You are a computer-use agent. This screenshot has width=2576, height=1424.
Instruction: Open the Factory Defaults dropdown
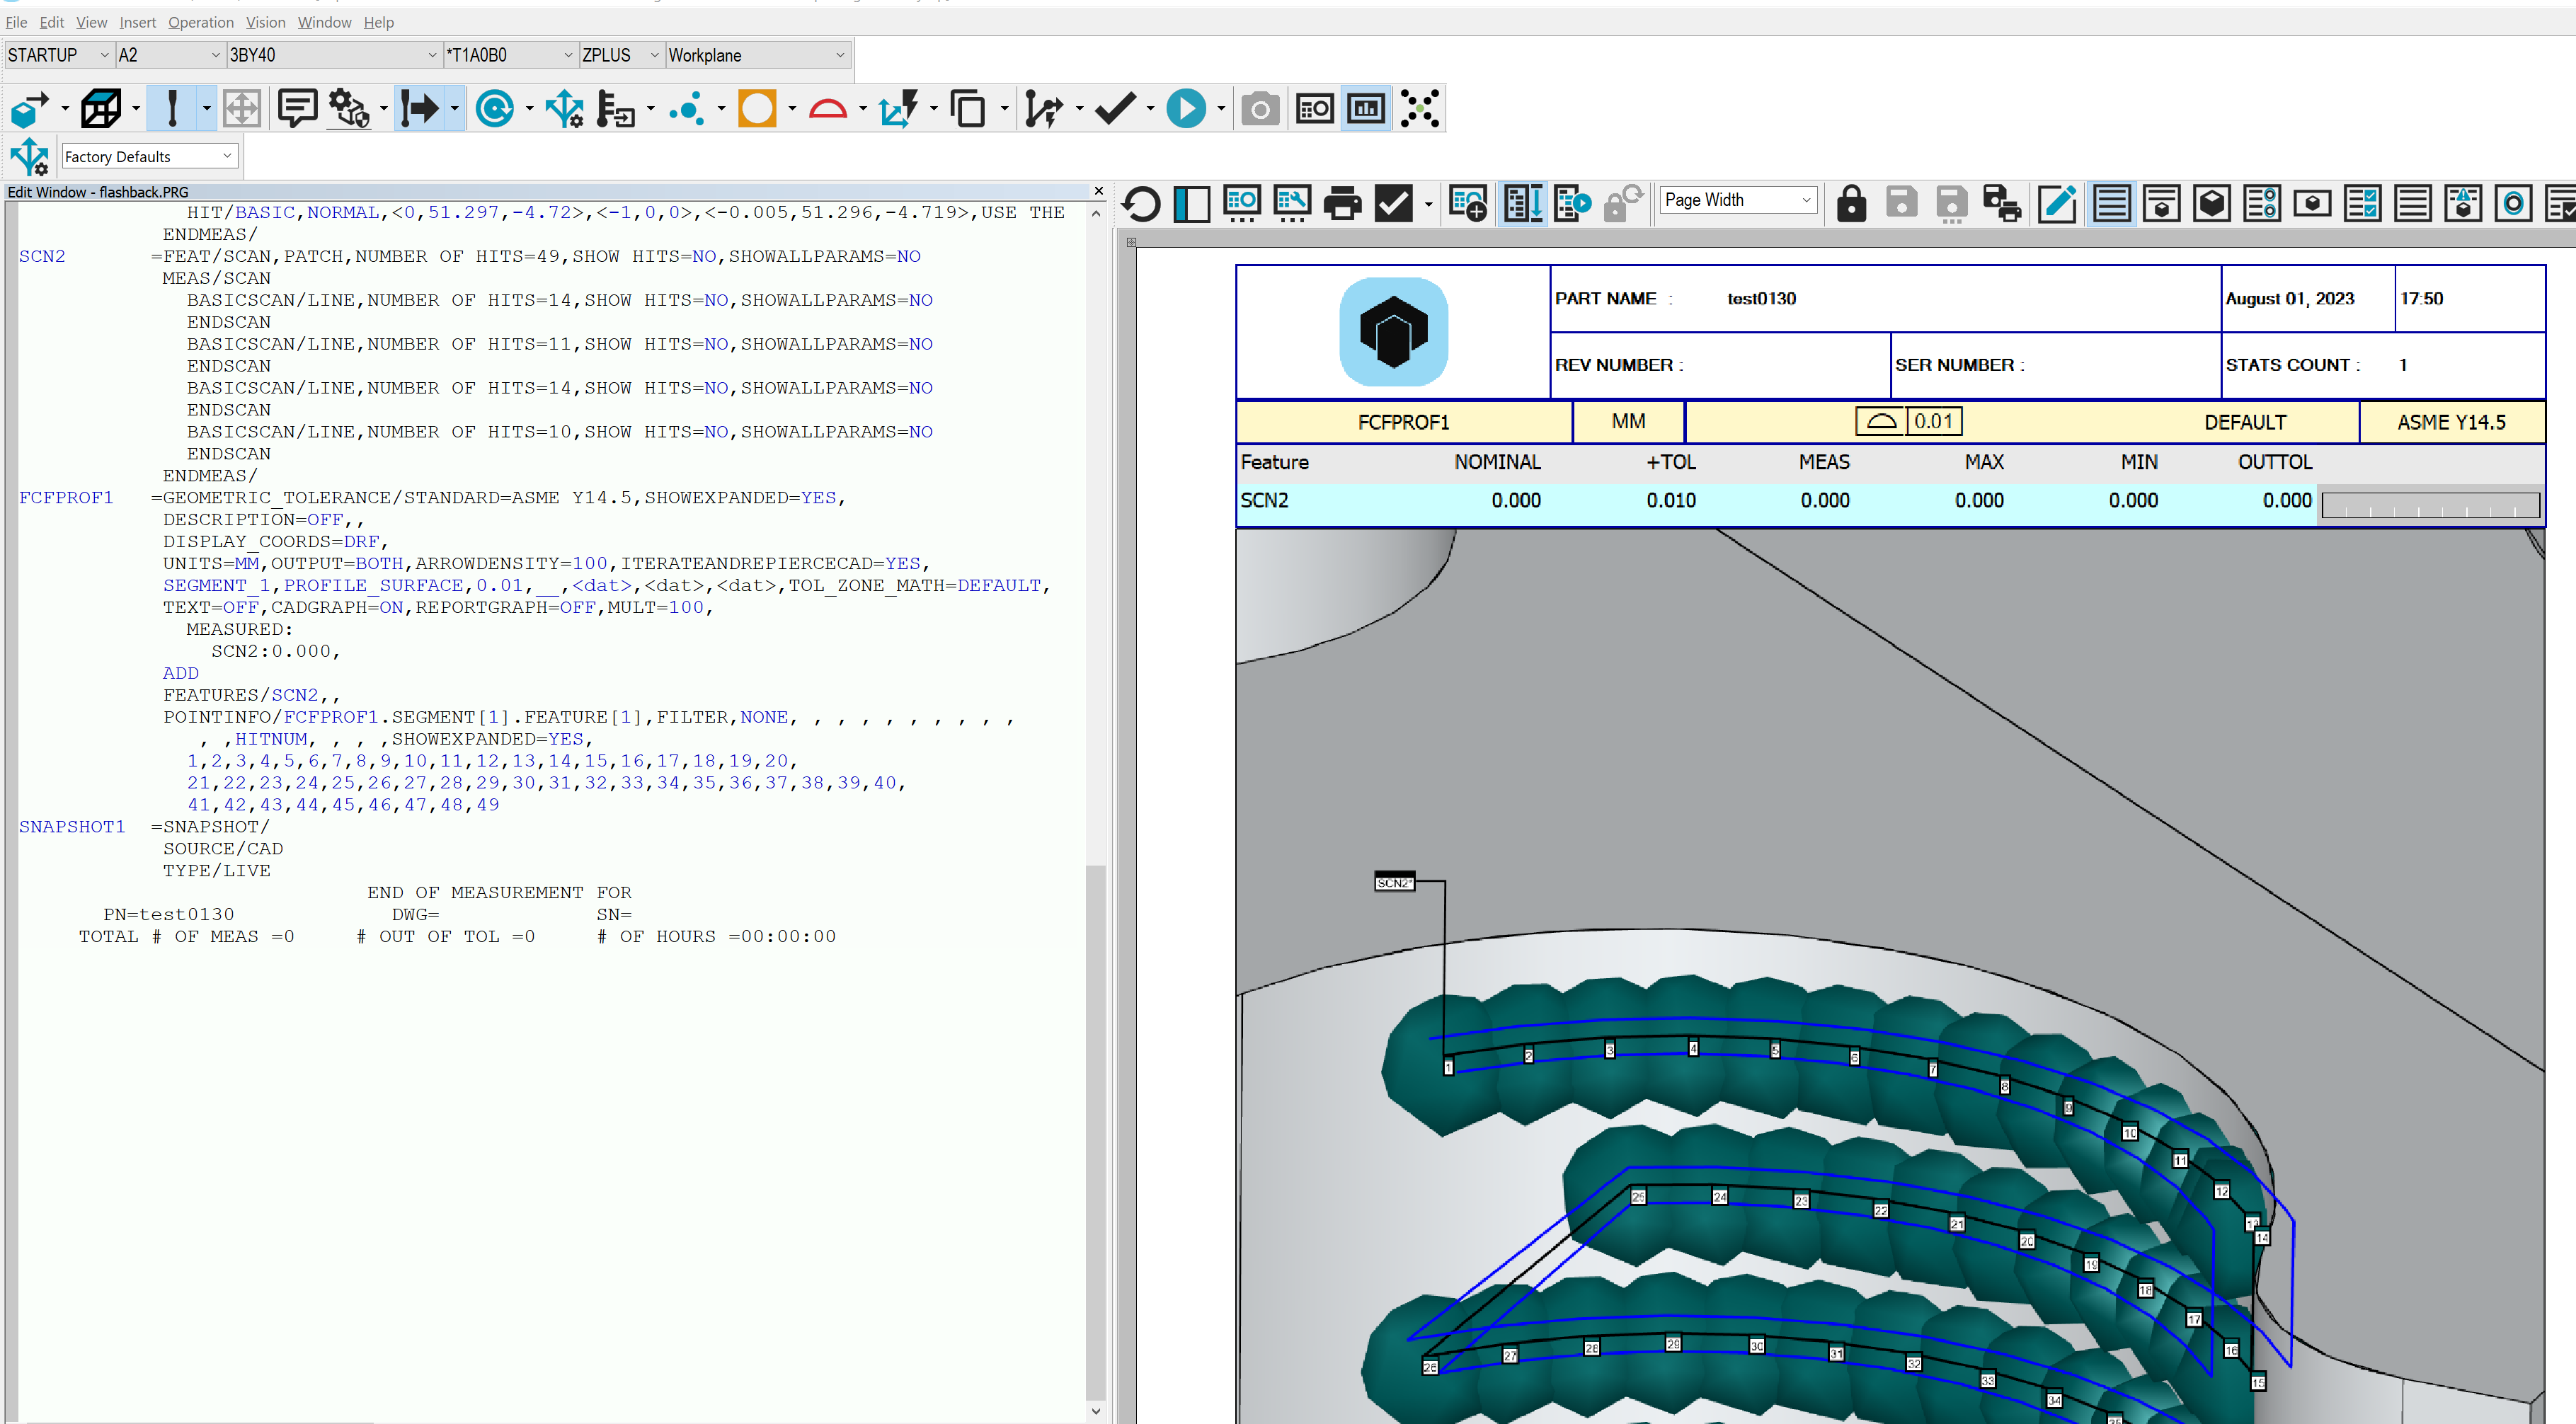pyautogui.click(x=149, y=156)
